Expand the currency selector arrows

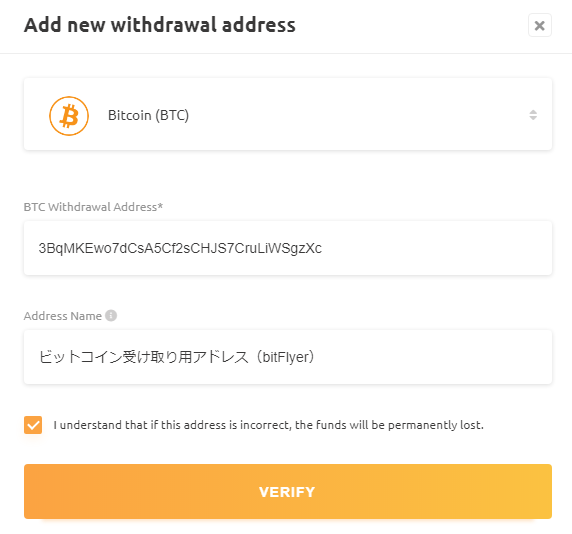[533, 115]
